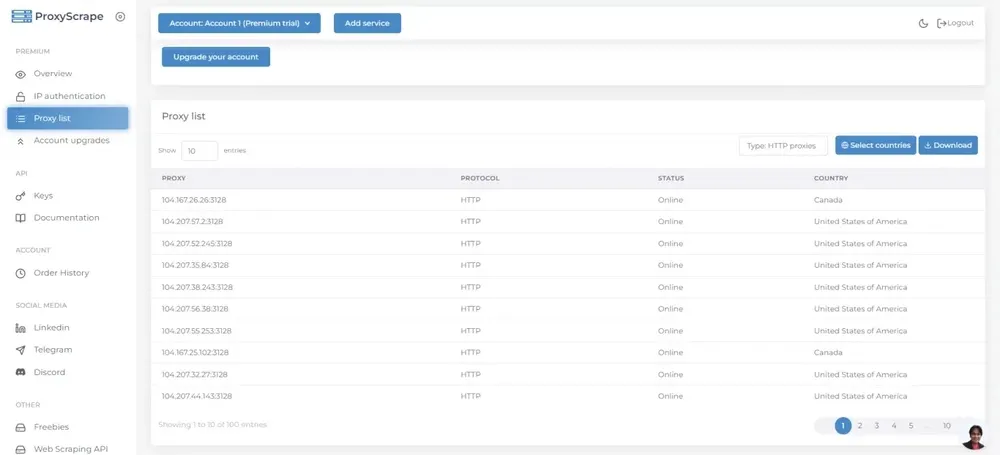Image resolution: width=1000 pixels, height=455 pixels.
Task: Click the Logout arrow icon
Action: pyautogui.click(x=941, y=24)
